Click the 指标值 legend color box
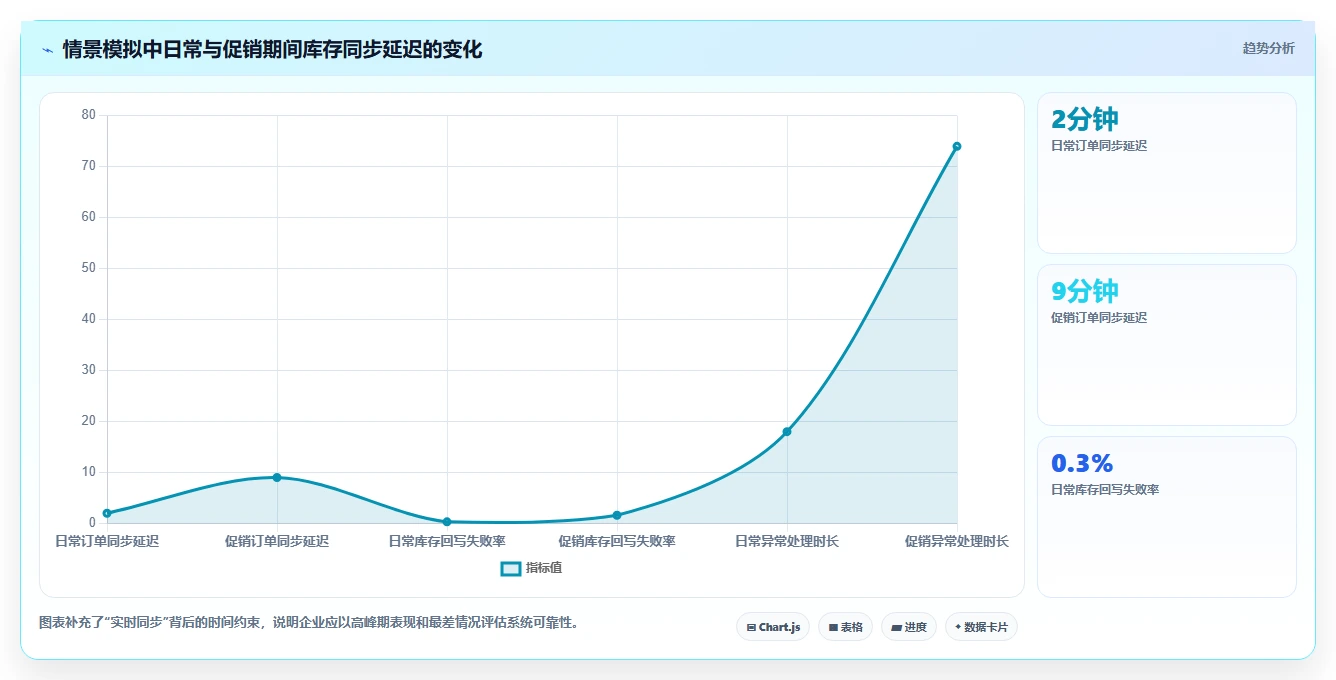Screen dimensions: 1336x680 pyautogui.click(x=510, y=568)
